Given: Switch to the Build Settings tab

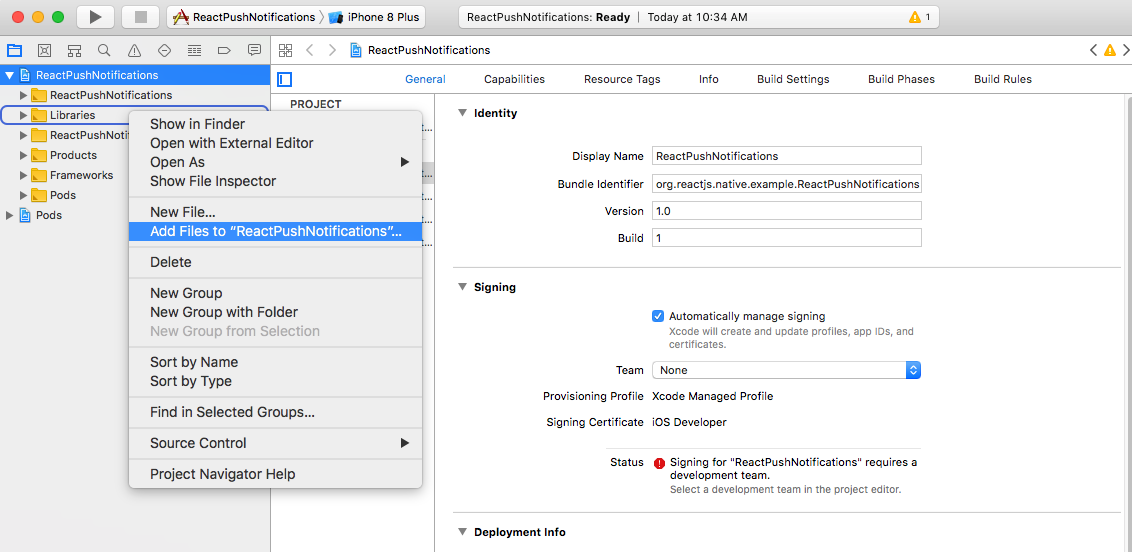Looking at the screenshot, I should 793,79.
